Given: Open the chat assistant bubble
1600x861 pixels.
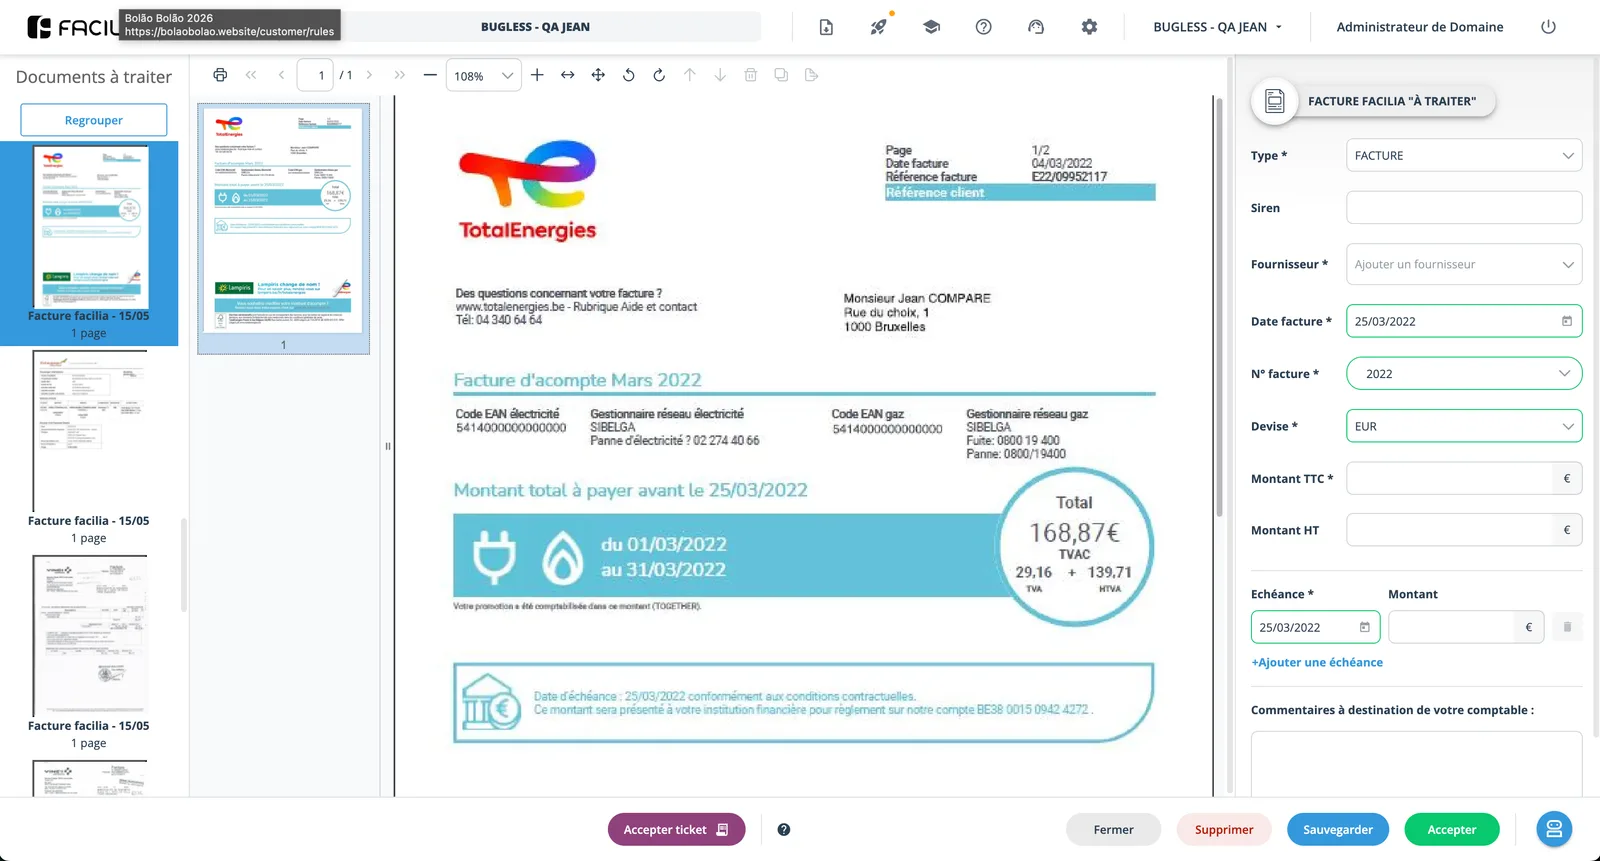Looking at the screenshot, I should (1554, 829).
